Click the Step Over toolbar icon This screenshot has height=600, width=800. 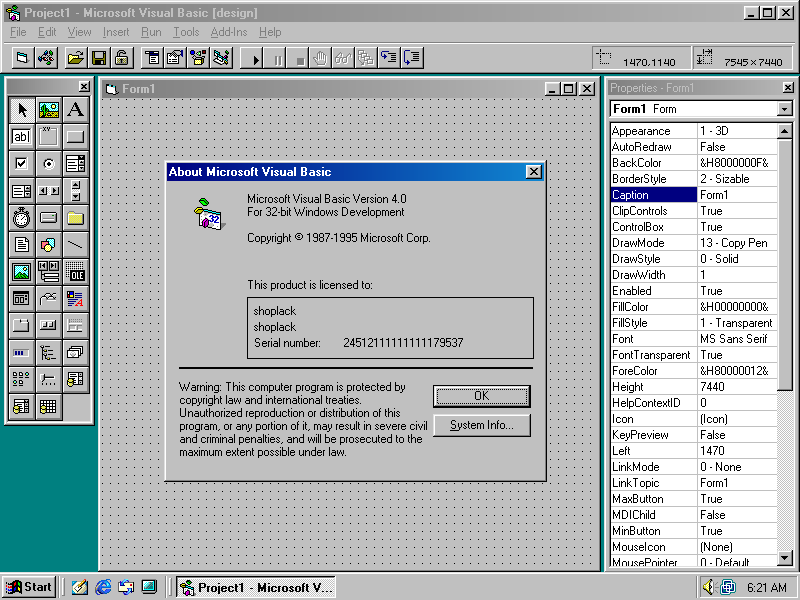pyautogui.click(x=412, y=58)
